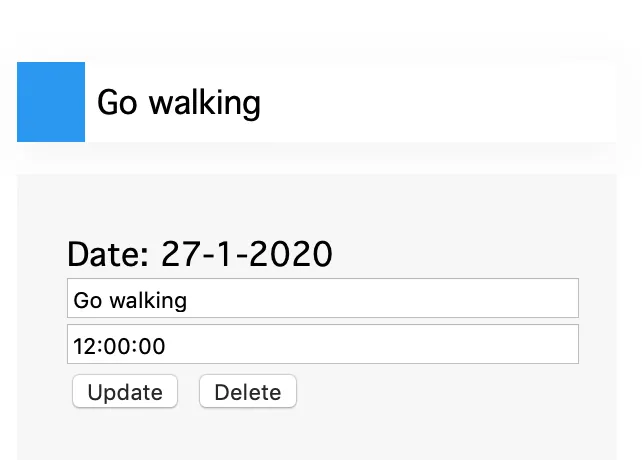Click blank space inside the task name input

pyautogui.click(x=400, y=299)
